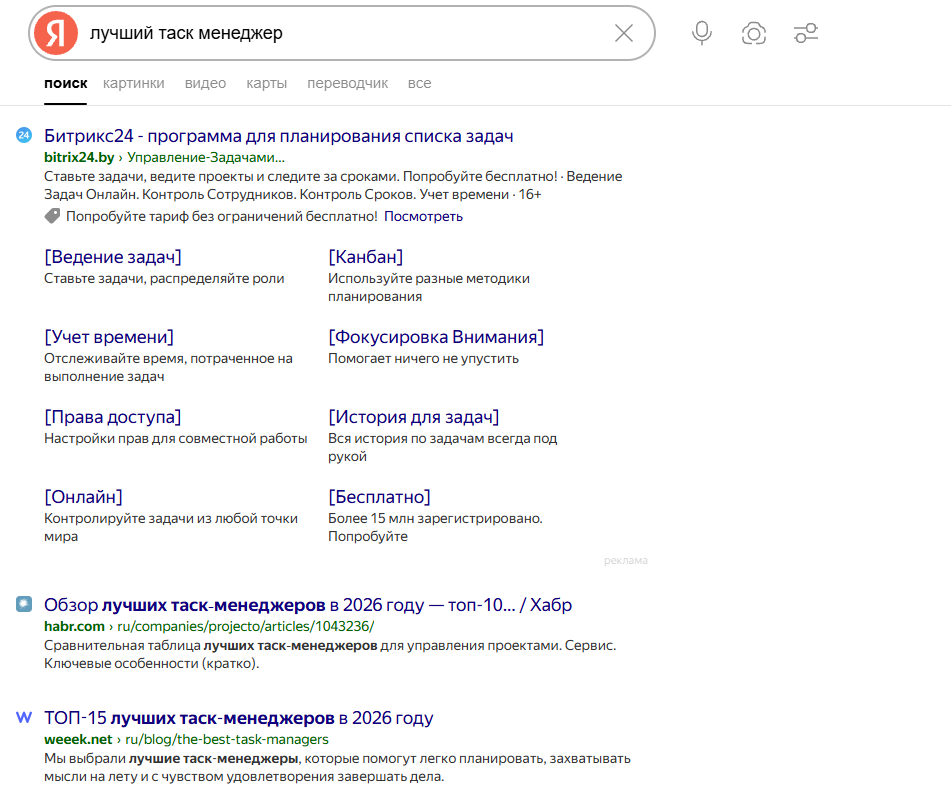This screenshot has width=951, height=803.
Task: Open the Битрикс24 result title link
Action: (278, 136)
